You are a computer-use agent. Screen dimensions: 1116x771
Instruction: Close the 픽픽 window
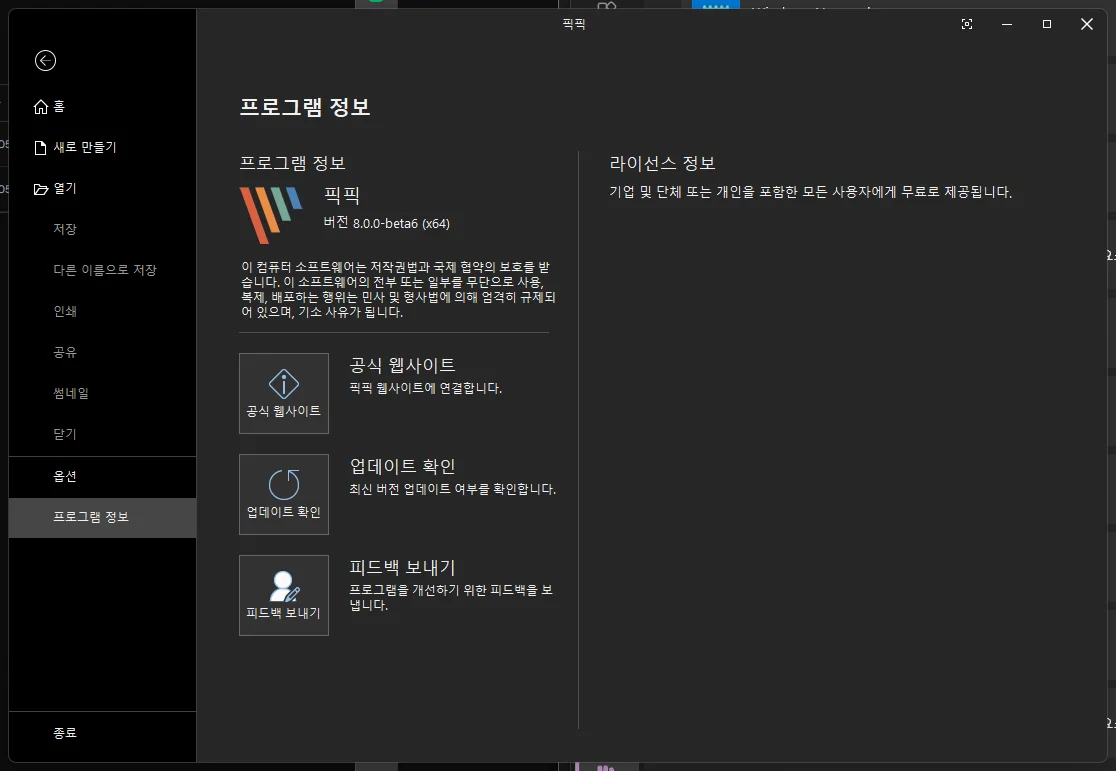[1087, 24]
